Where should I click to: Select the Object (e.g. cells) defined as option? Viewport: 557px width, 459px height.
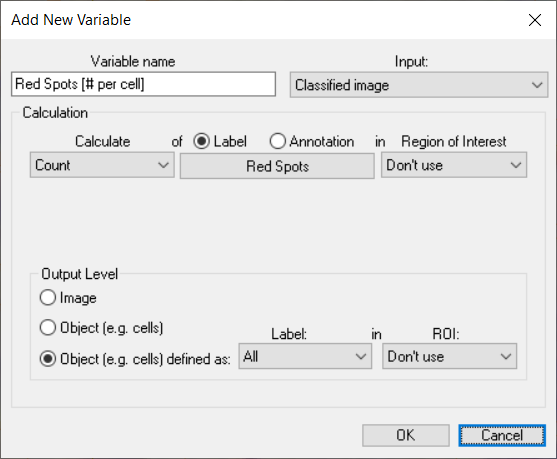pyautogui.click(x=48, y=358)
